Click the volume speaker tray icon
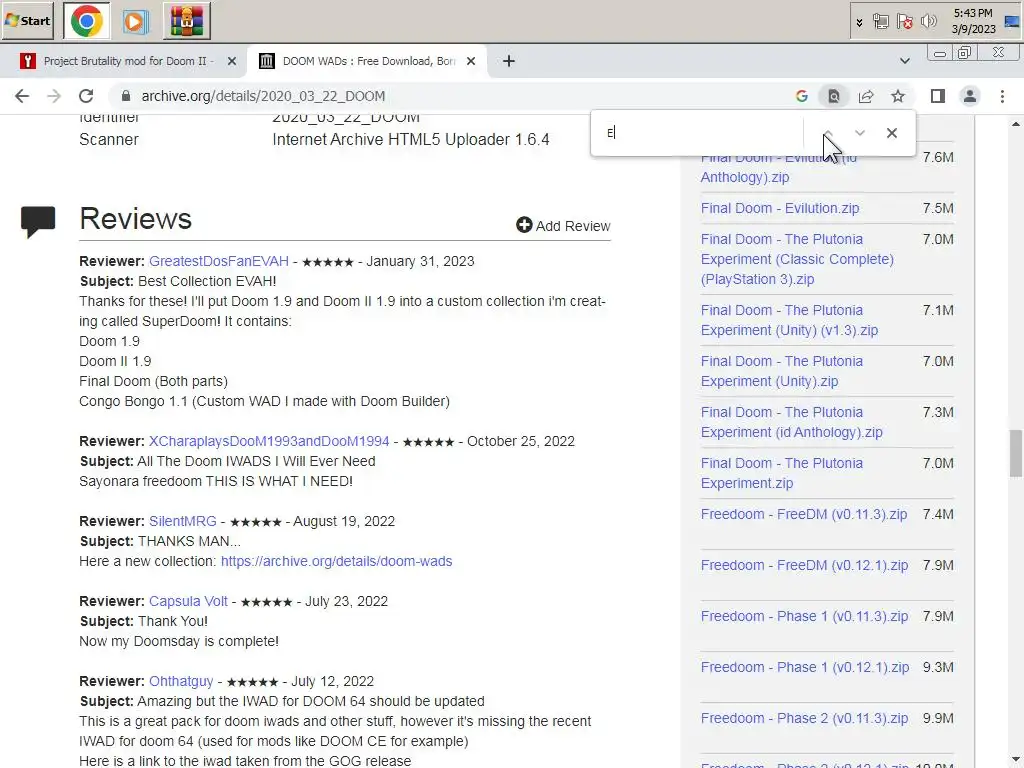The height and width of the screenshot is (768, 1024). [928, 22]
